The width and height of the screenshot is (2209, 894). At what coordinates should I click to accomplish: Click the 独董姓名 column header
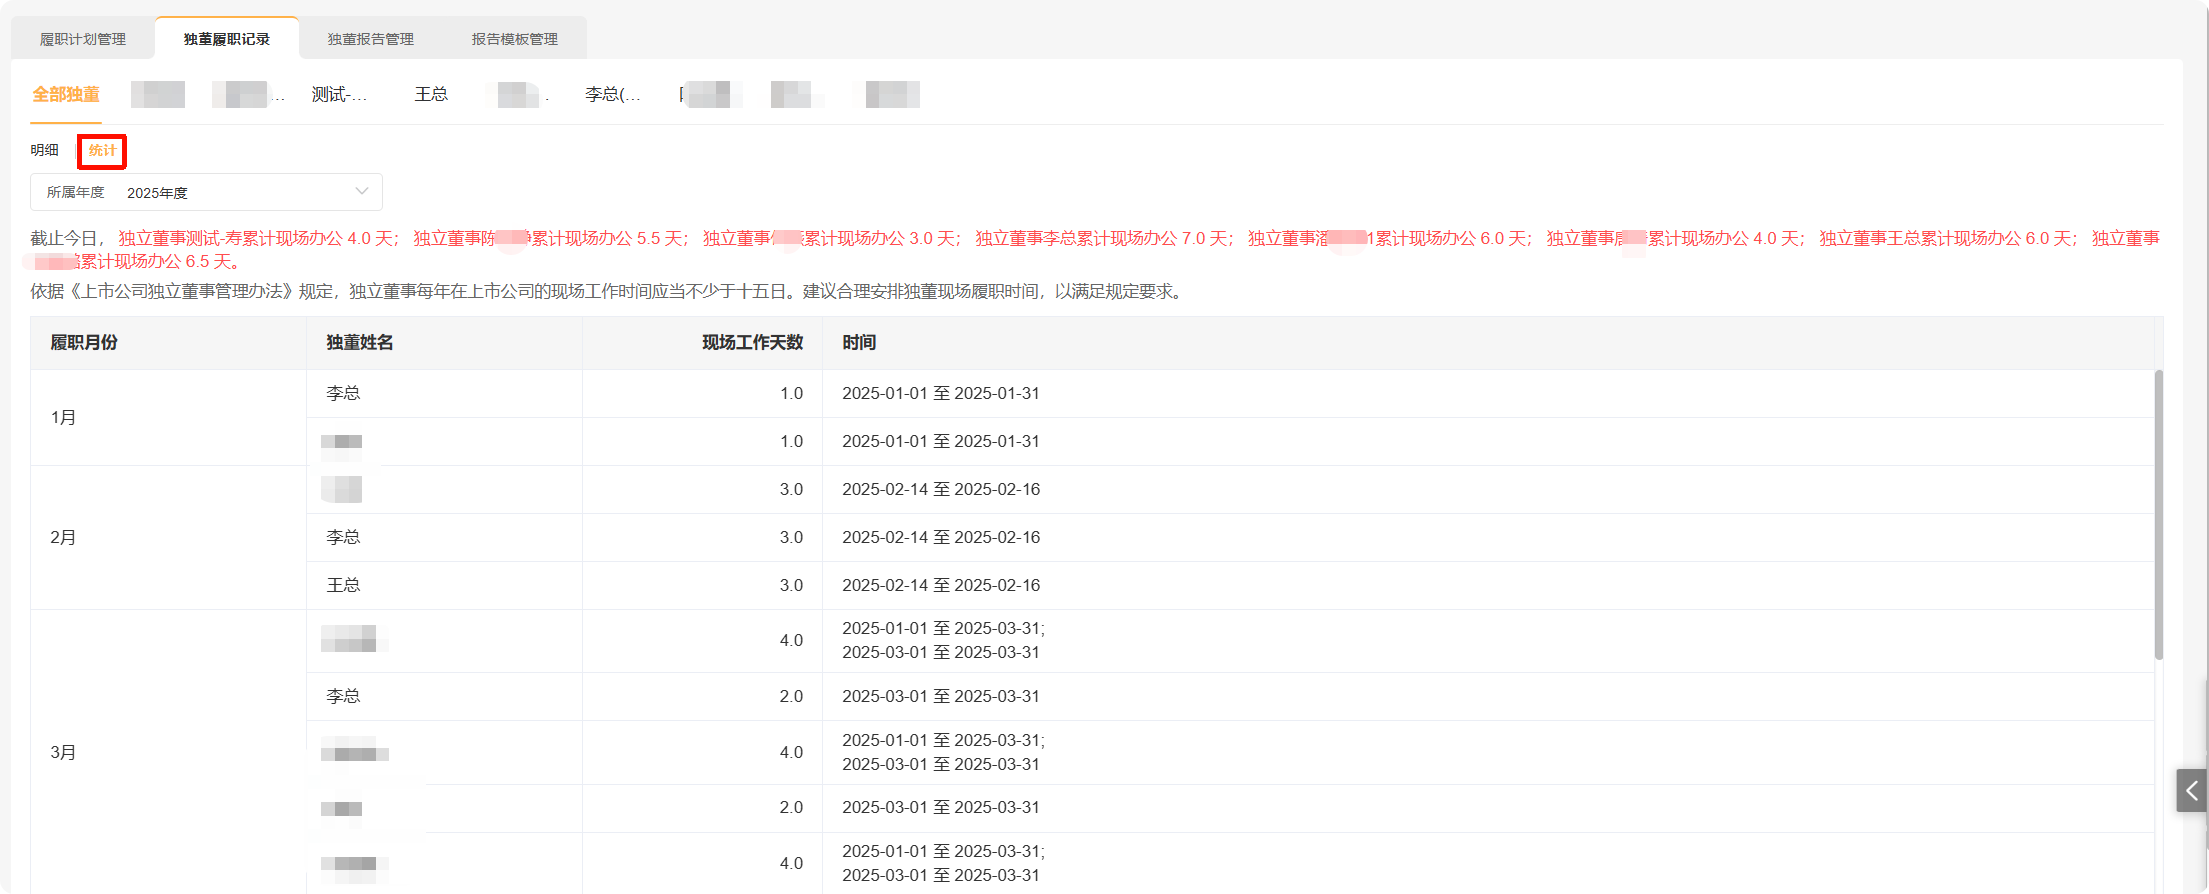pyautogui.click(x=360, y=342)
